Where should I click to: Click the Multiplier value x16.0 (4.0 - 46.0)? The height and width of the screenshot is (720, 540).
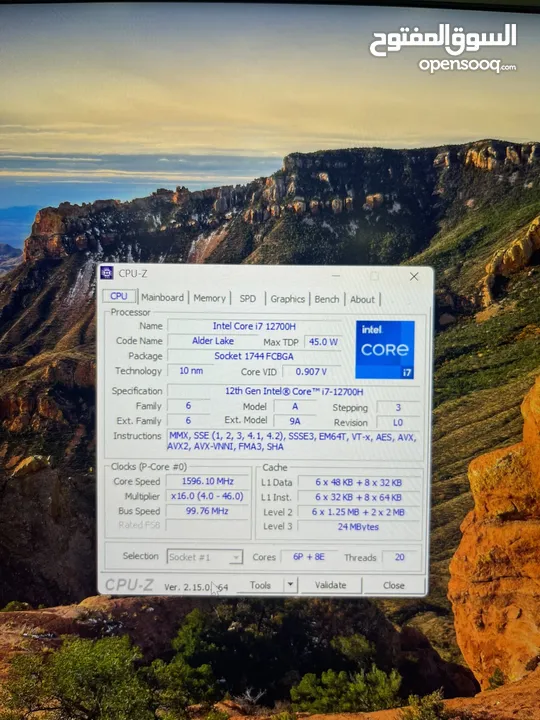tap(208, 496)
